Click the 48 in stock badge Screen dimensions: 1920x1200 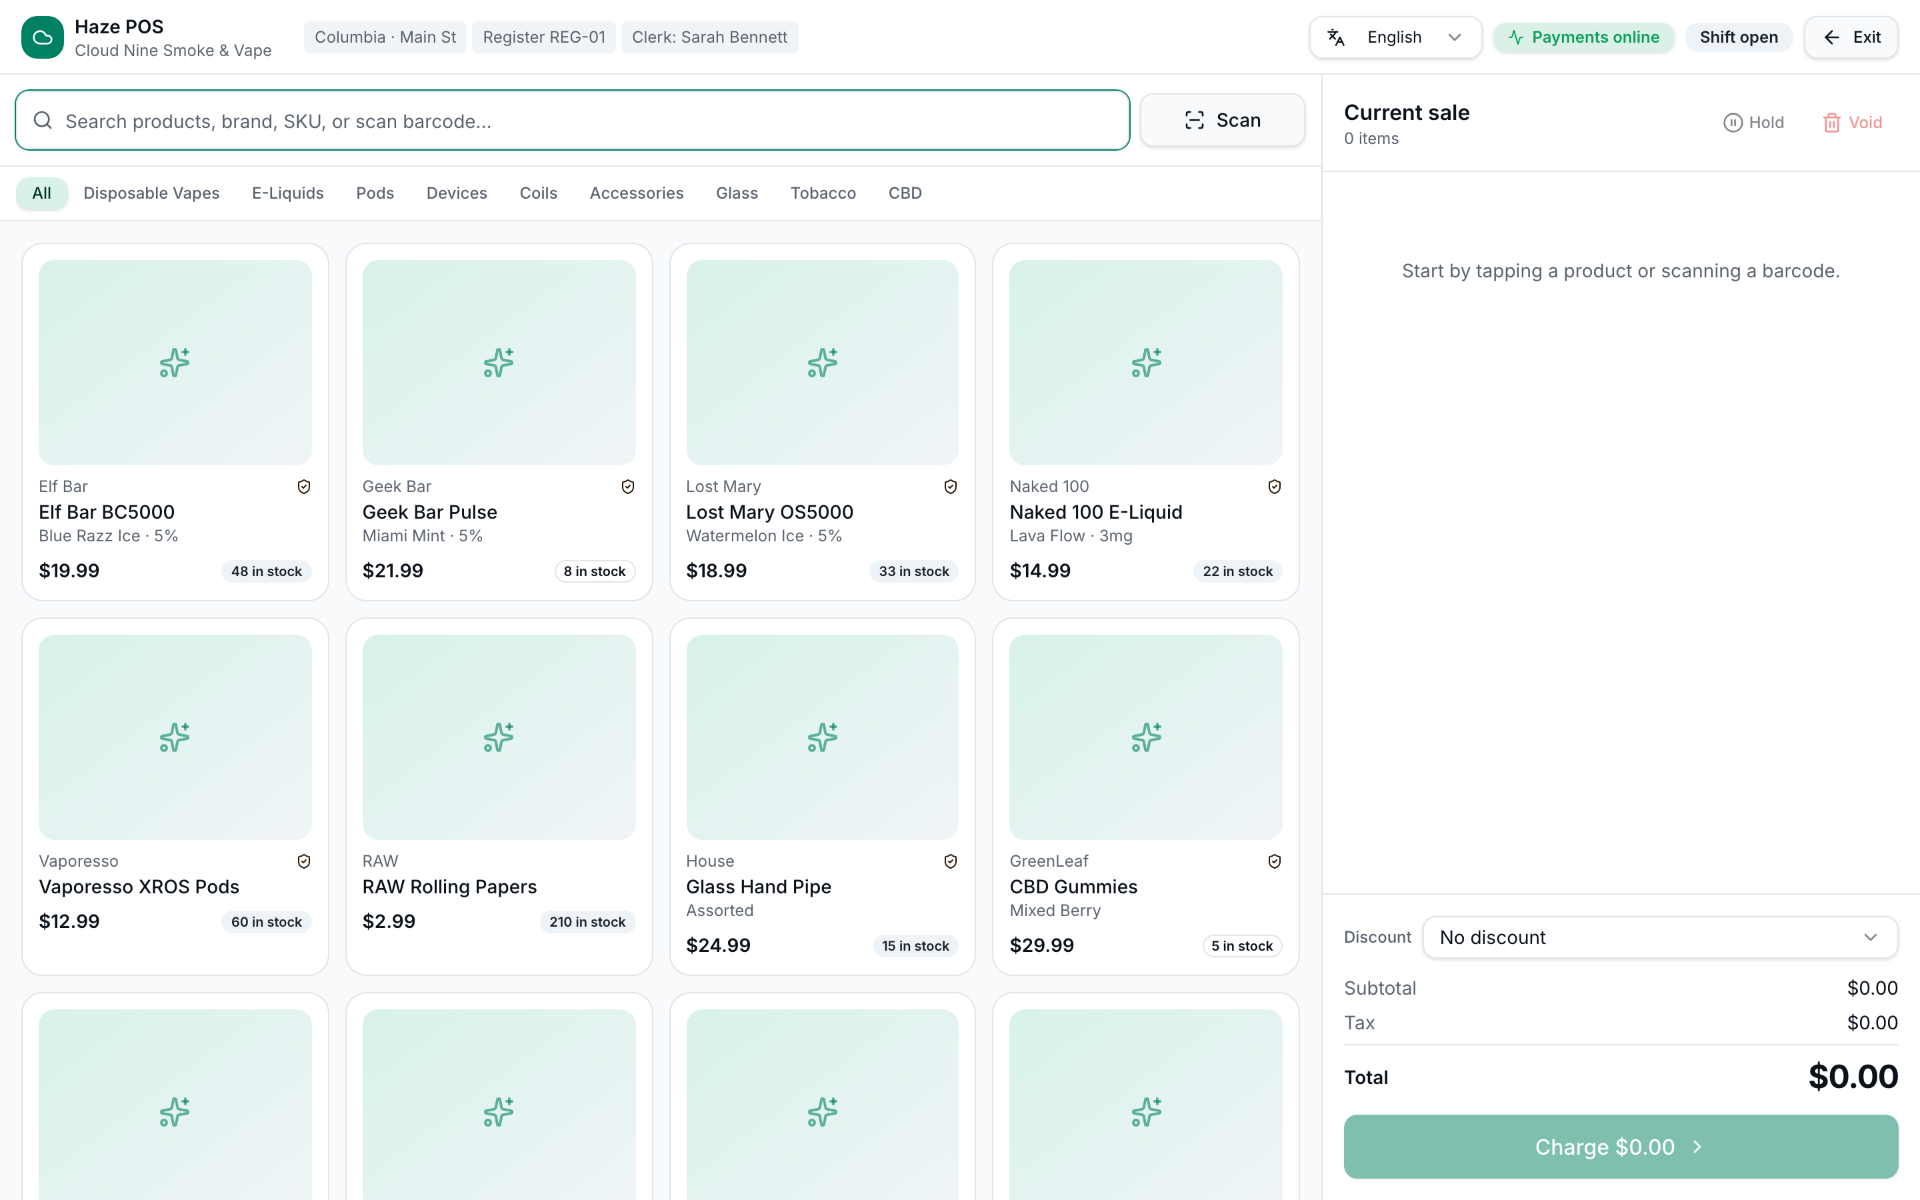point(266,571)
